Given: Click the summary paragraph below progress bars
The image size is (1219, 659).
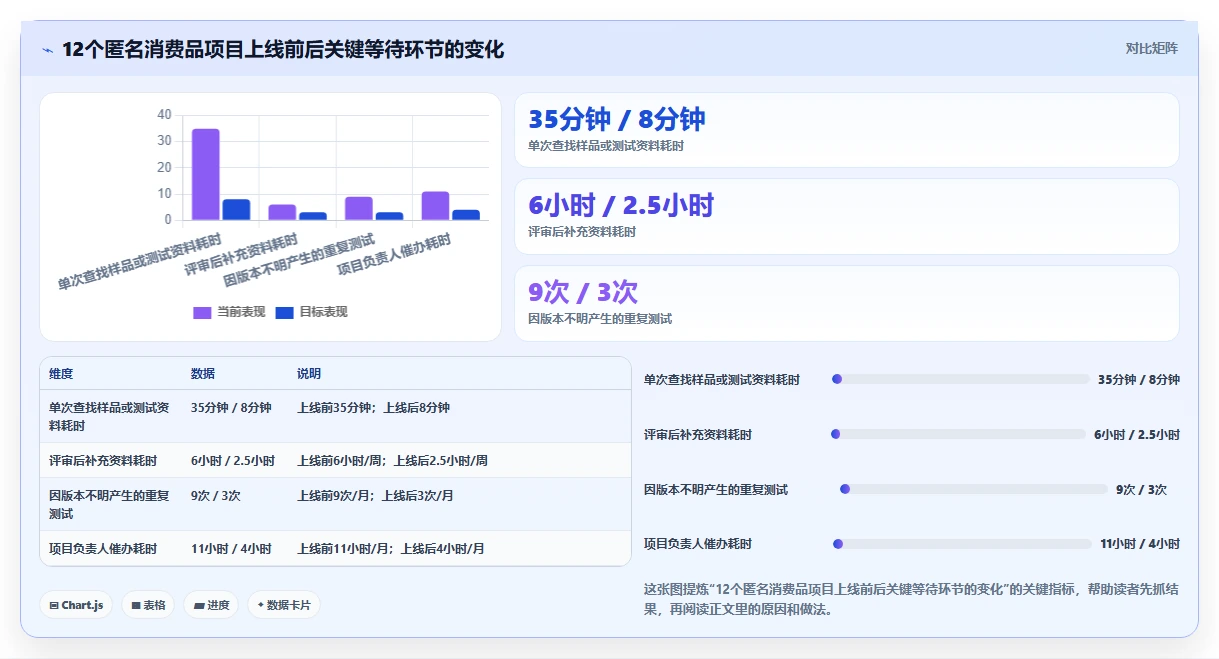Looking at the screenshot, I should point(911,599).
